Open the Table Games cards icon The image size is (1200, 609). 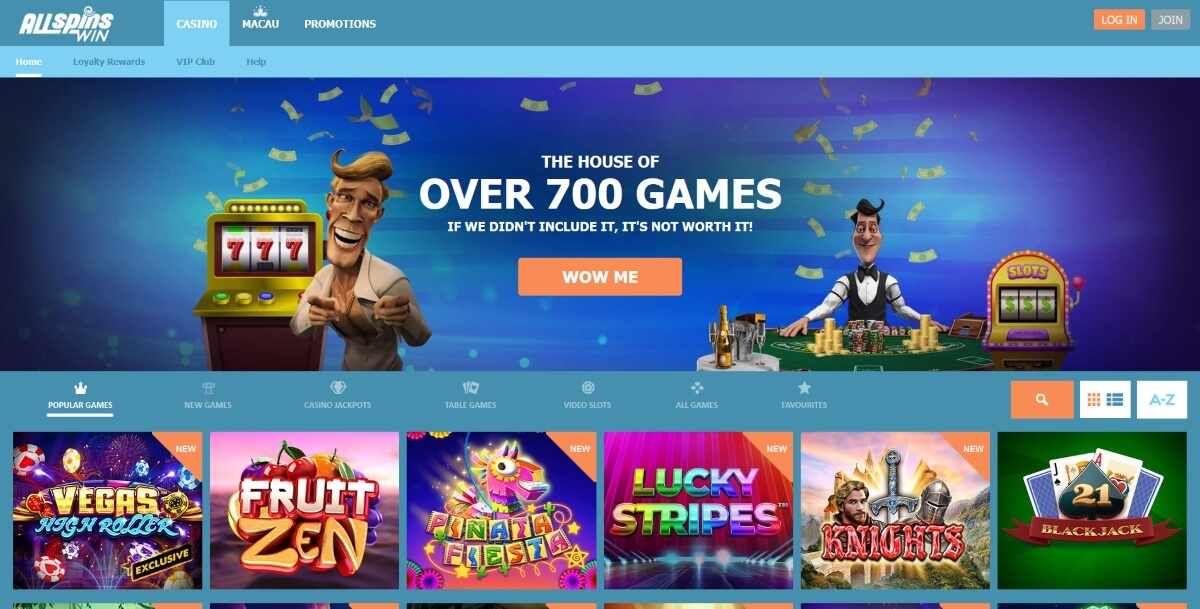(470, 388)
